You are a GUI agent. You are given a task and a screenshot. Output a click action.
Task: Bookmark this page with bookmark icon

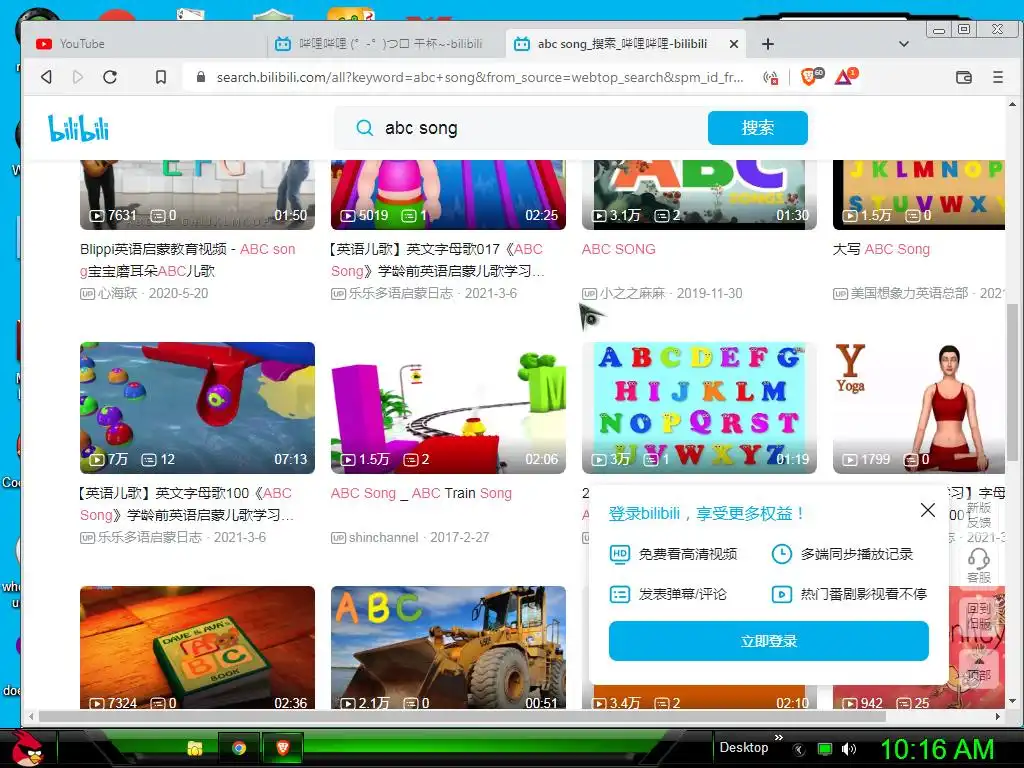(x=161, y=77)
